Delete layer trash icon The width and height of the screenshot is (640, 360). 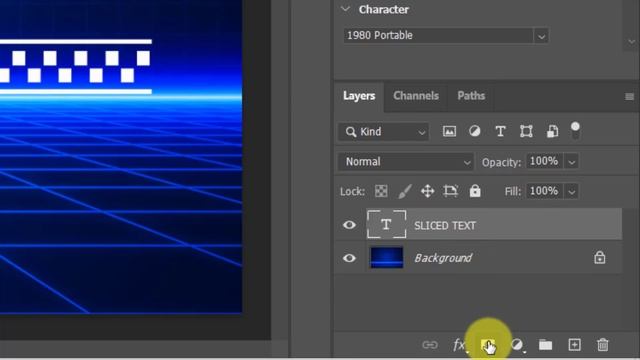[602, 345]
